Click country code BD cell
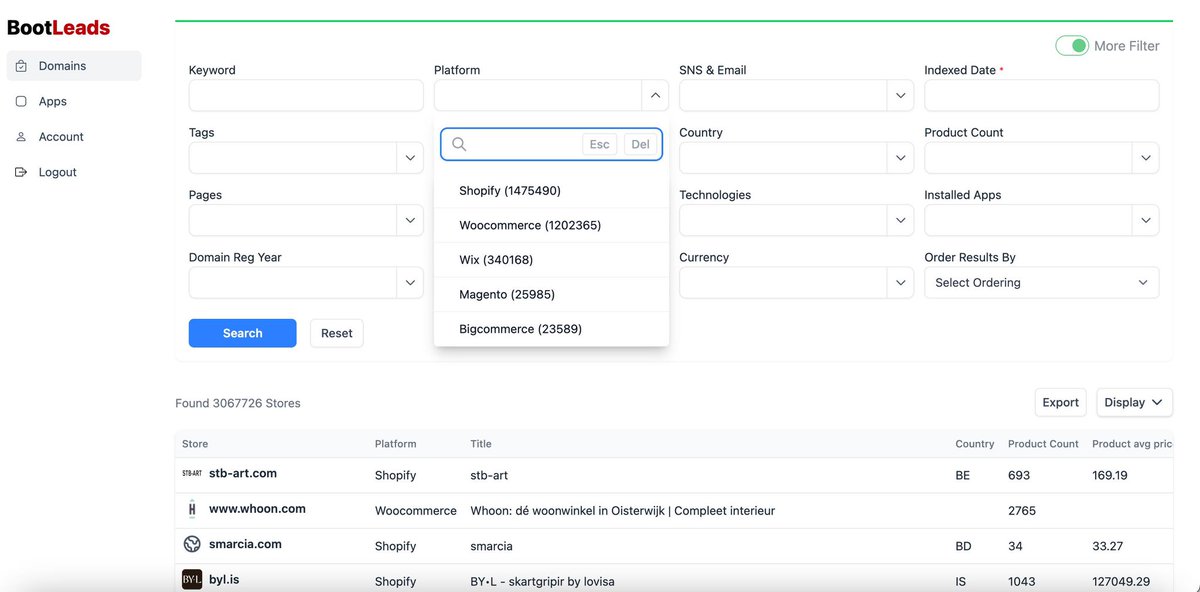Viewport: 1200px width, 592px height. click(964, 546)
